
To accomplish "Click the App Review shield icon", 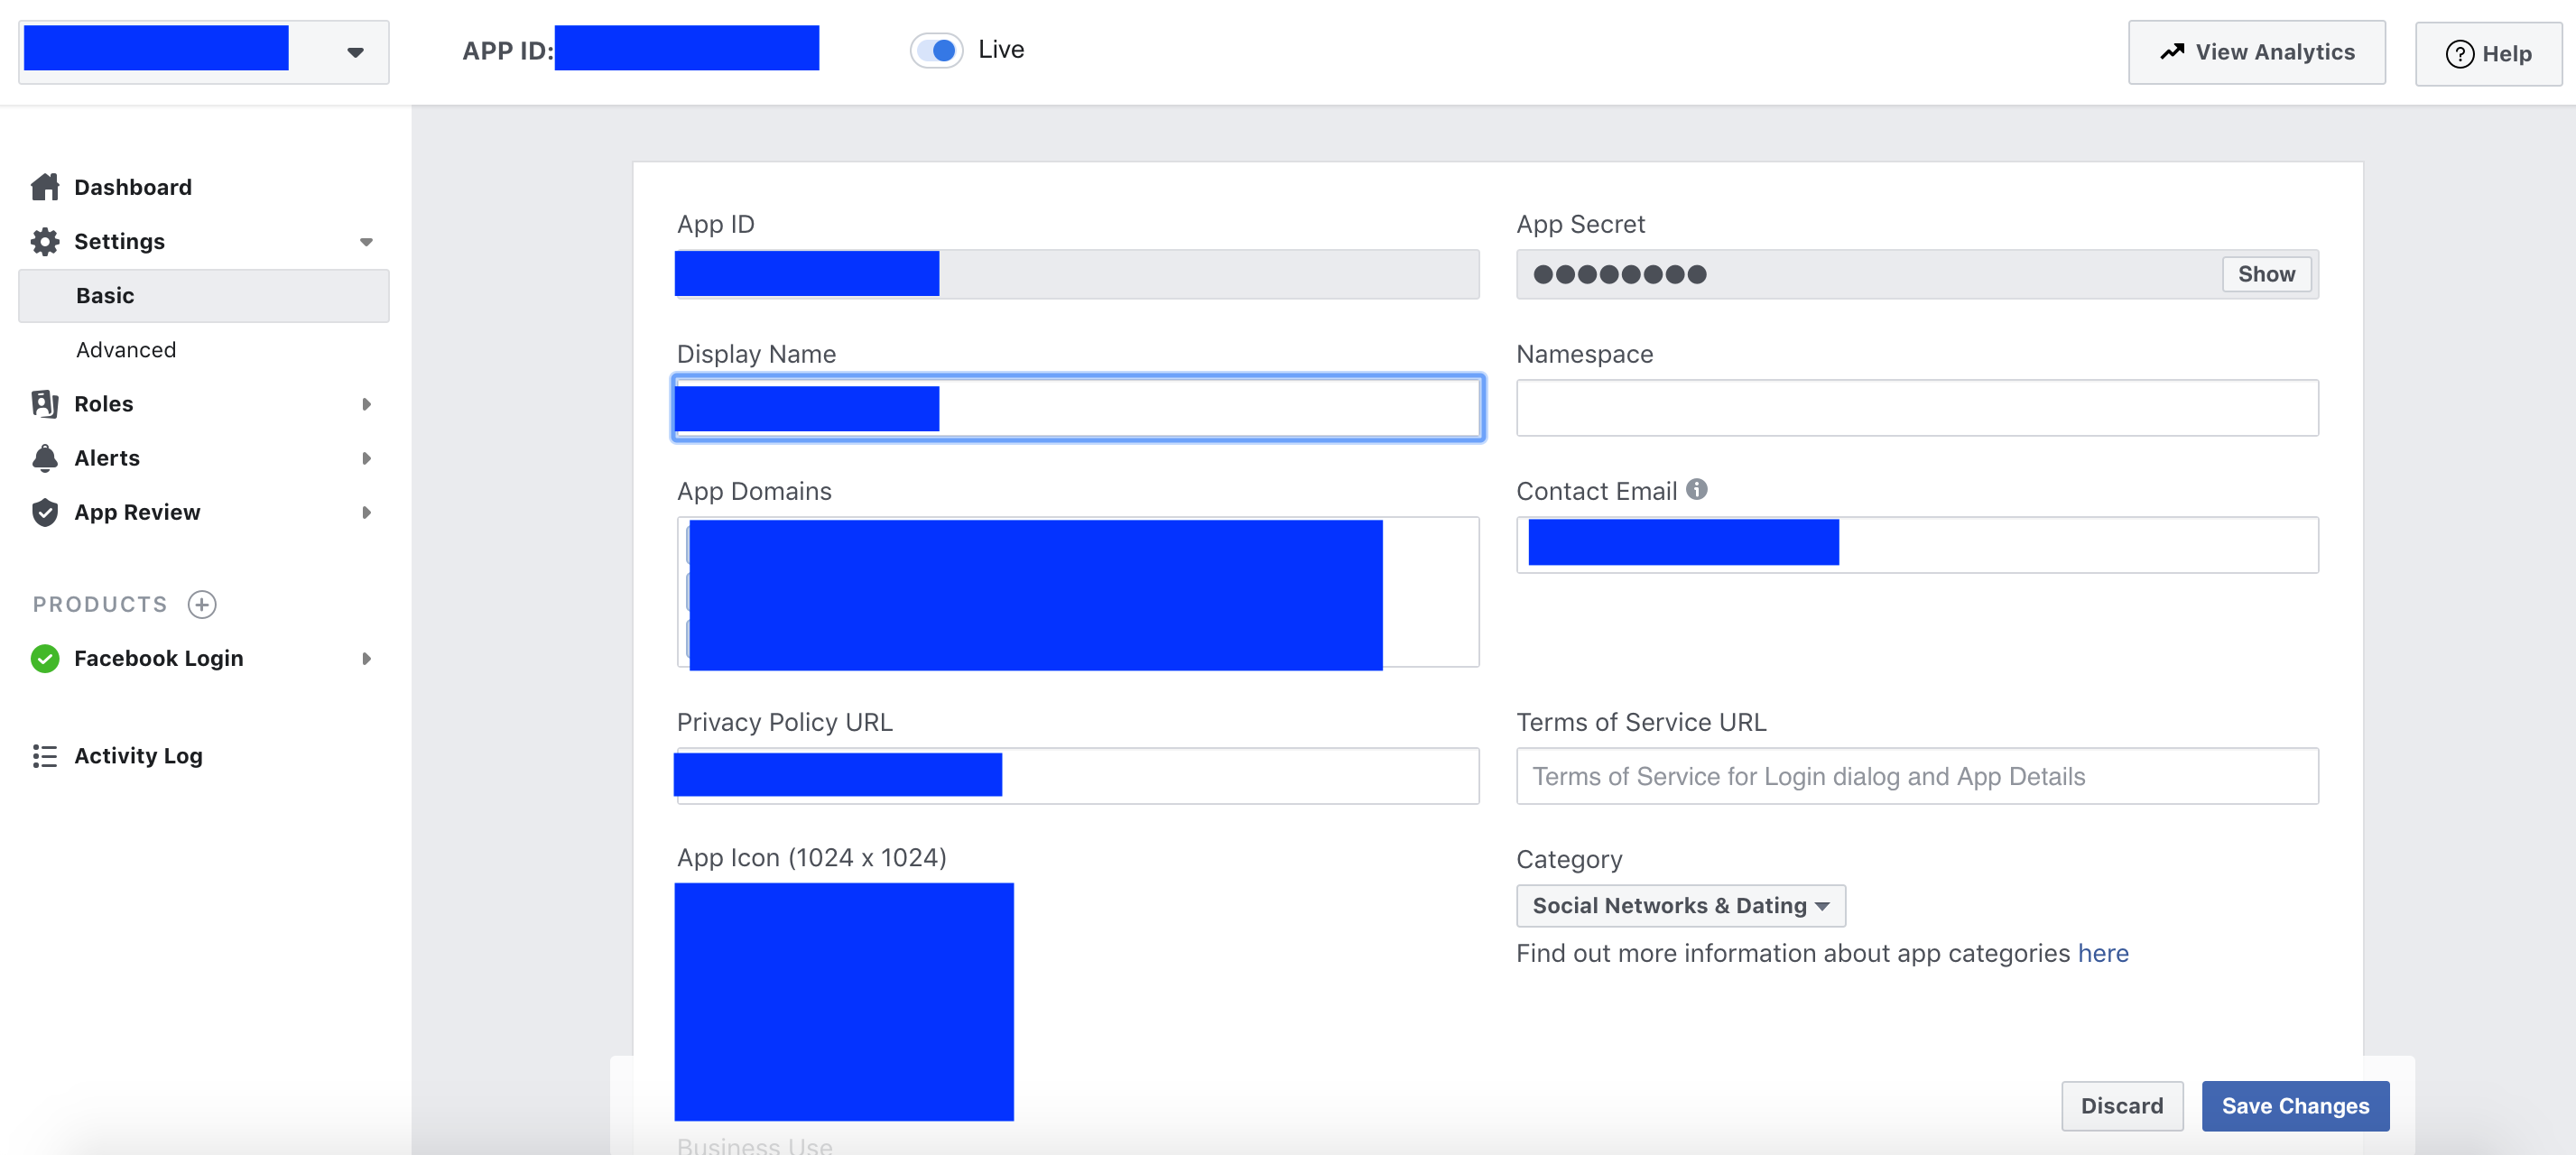I will tap(45, 512).
